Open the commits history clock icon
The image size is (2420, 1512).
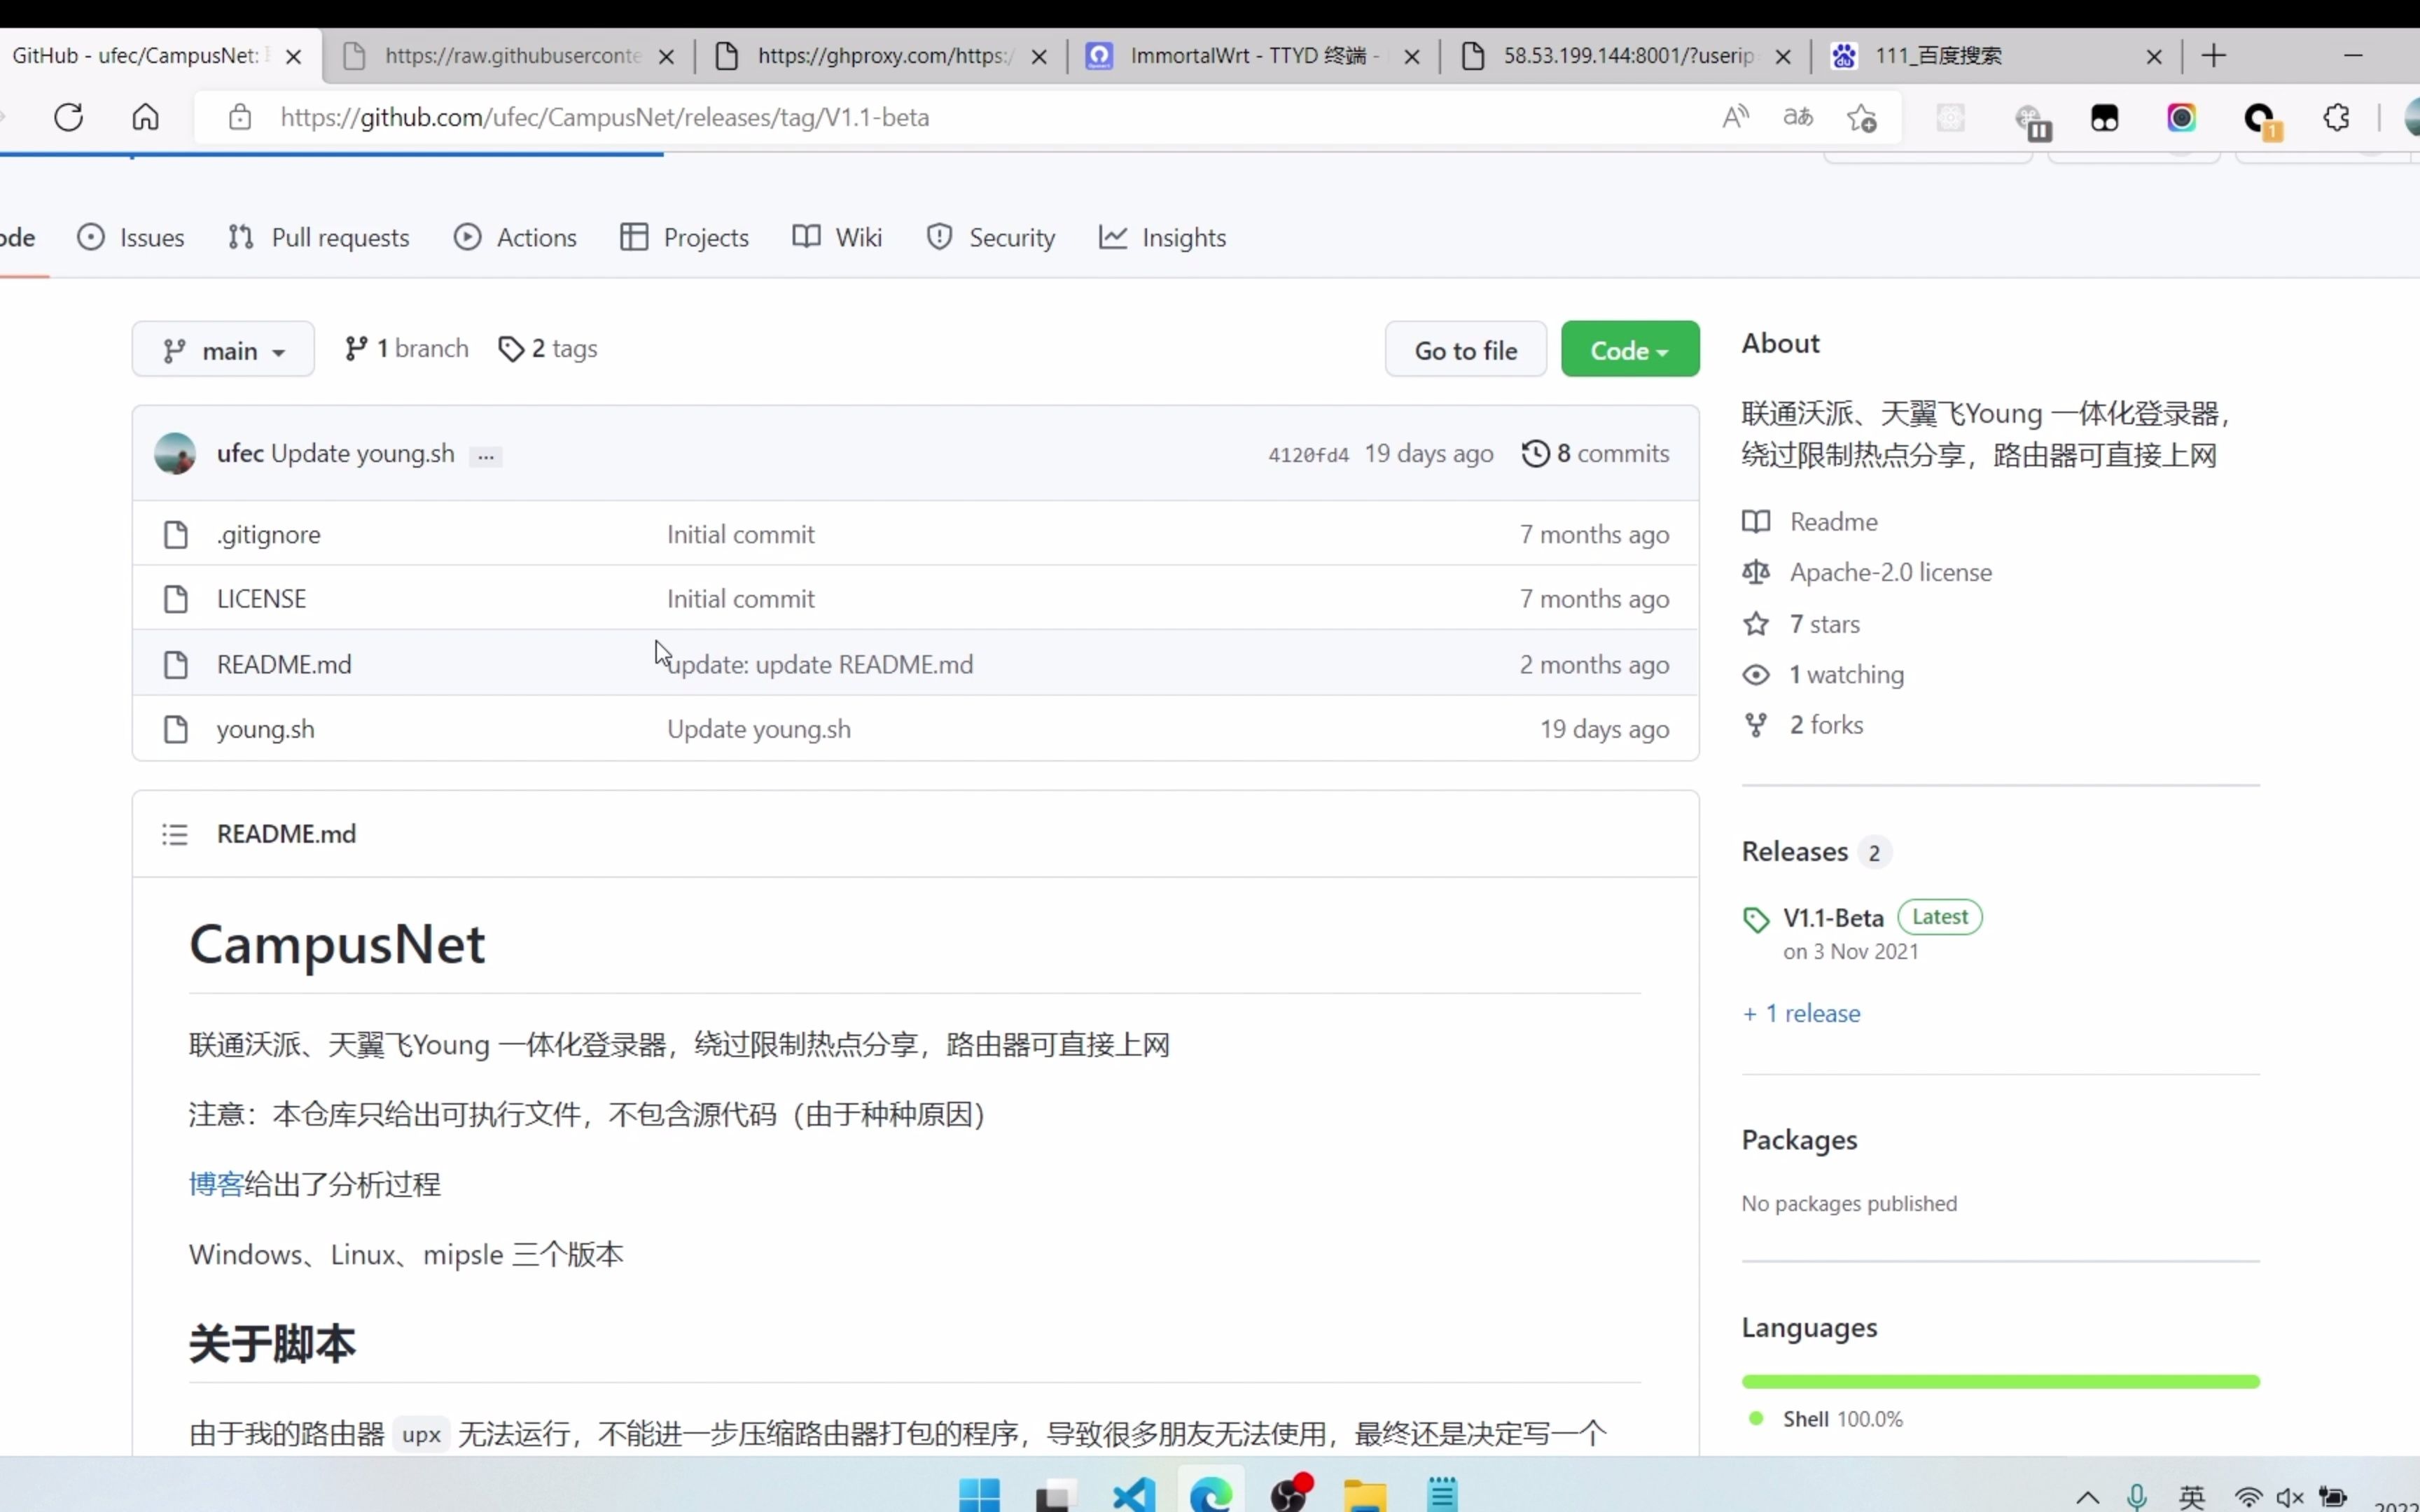pos(1535,453)
